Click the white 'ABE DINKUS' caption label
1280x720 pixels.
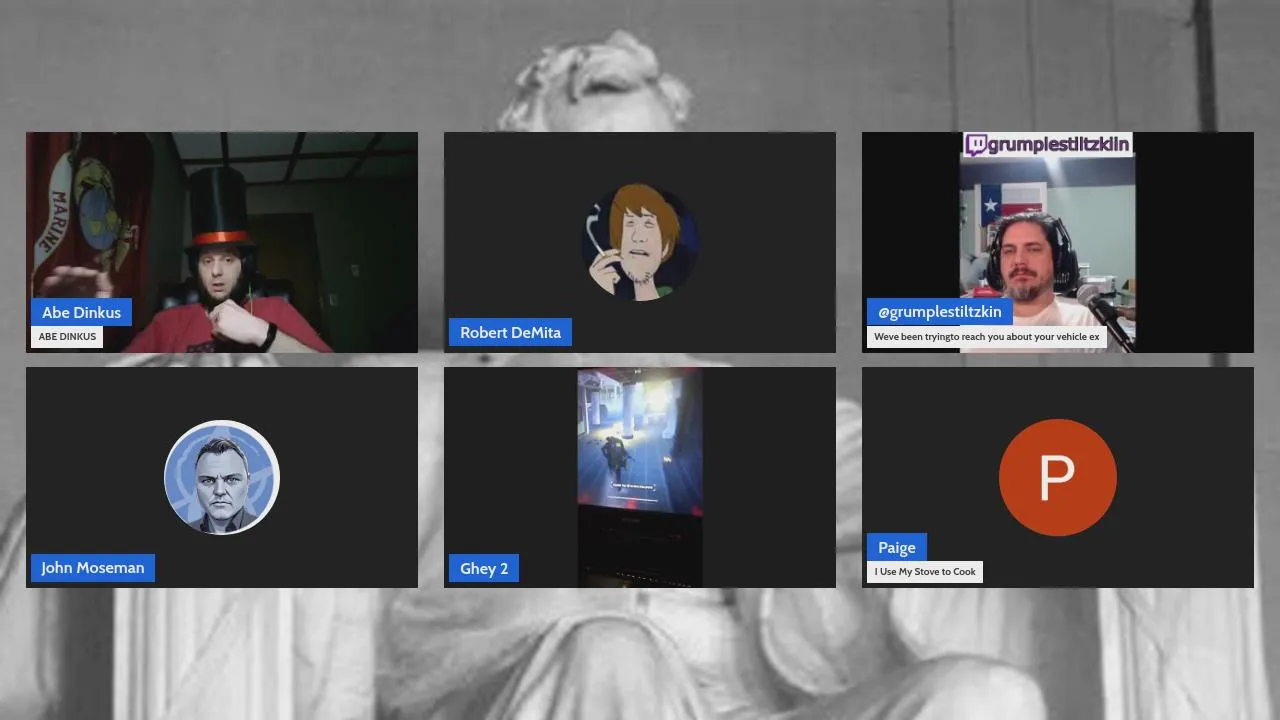[67, 337]
